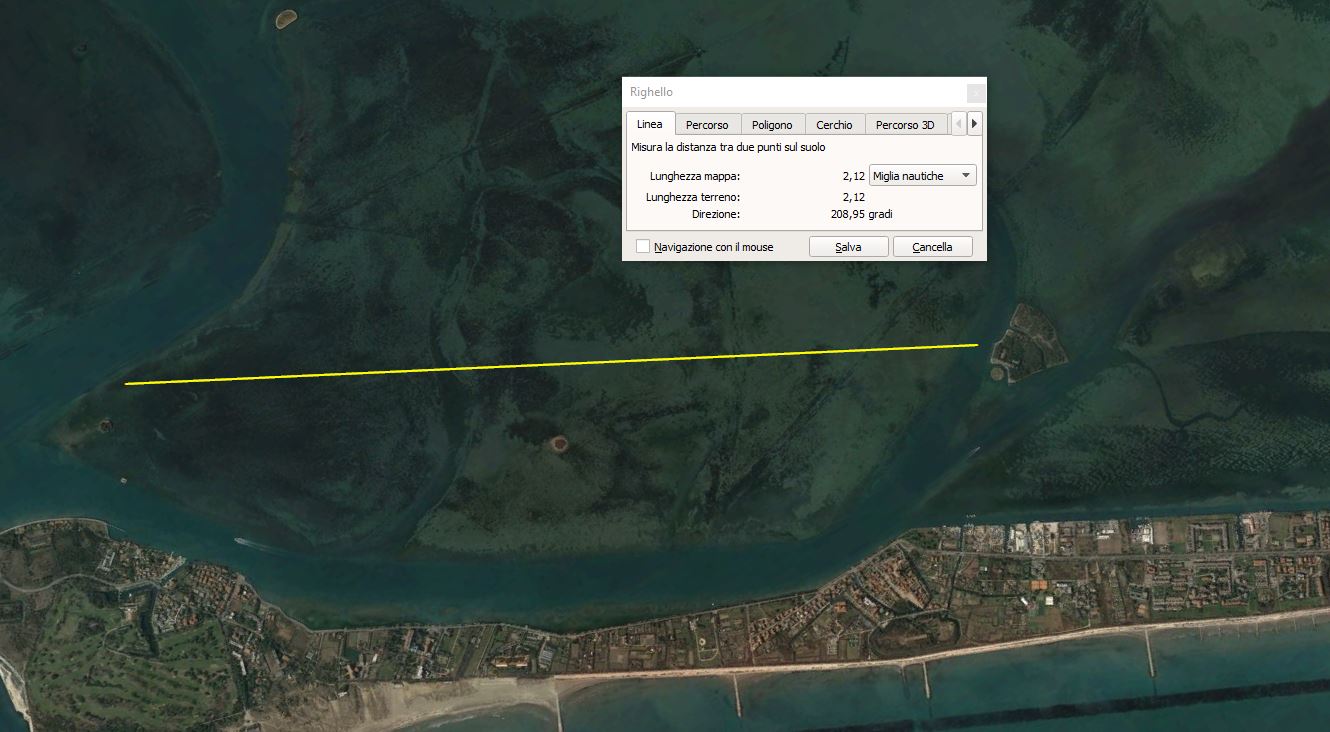Click the Lunghezza mappa value 2,12
Viewport: 1330px width, 732px height.
point(853,176)
